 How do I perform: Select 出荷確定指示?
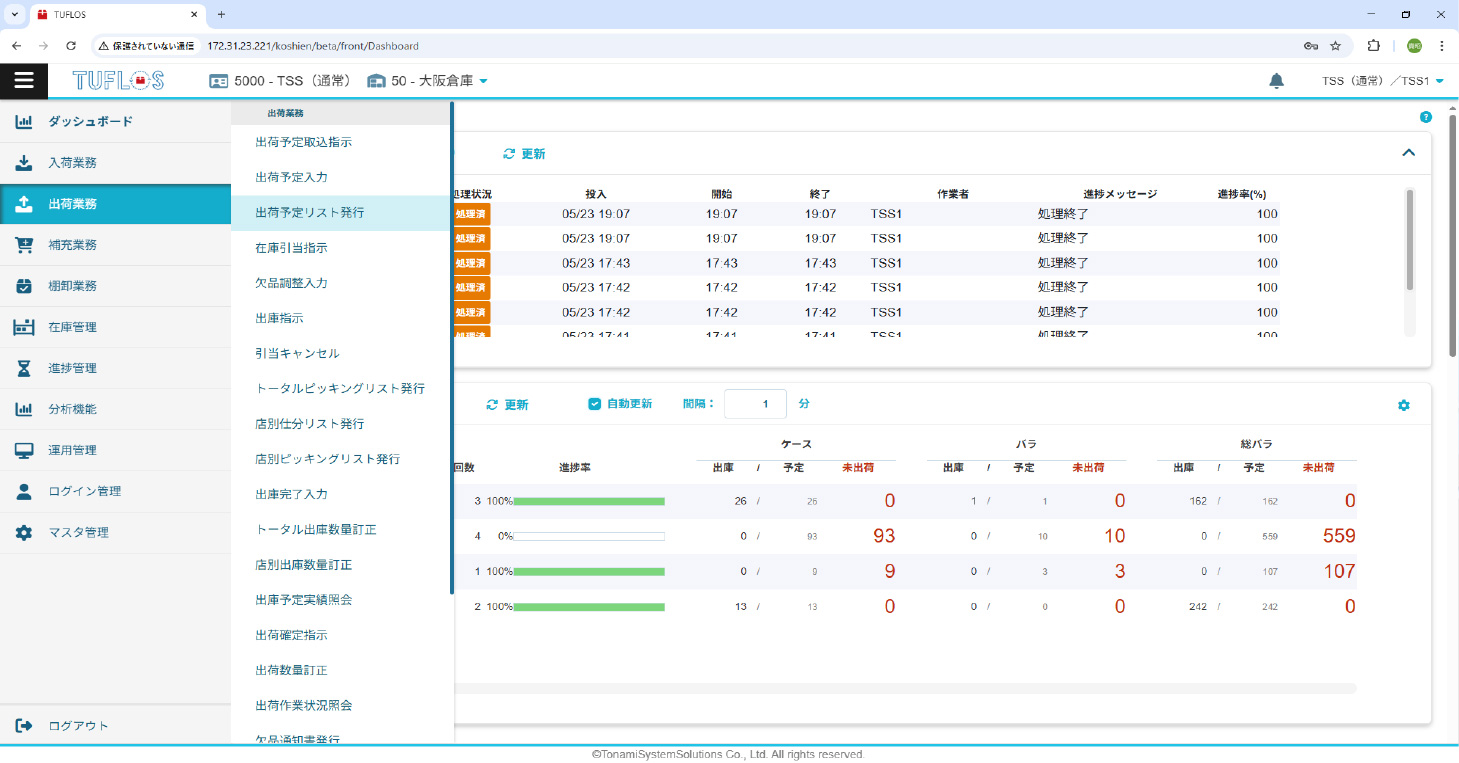tap(291, 635)
